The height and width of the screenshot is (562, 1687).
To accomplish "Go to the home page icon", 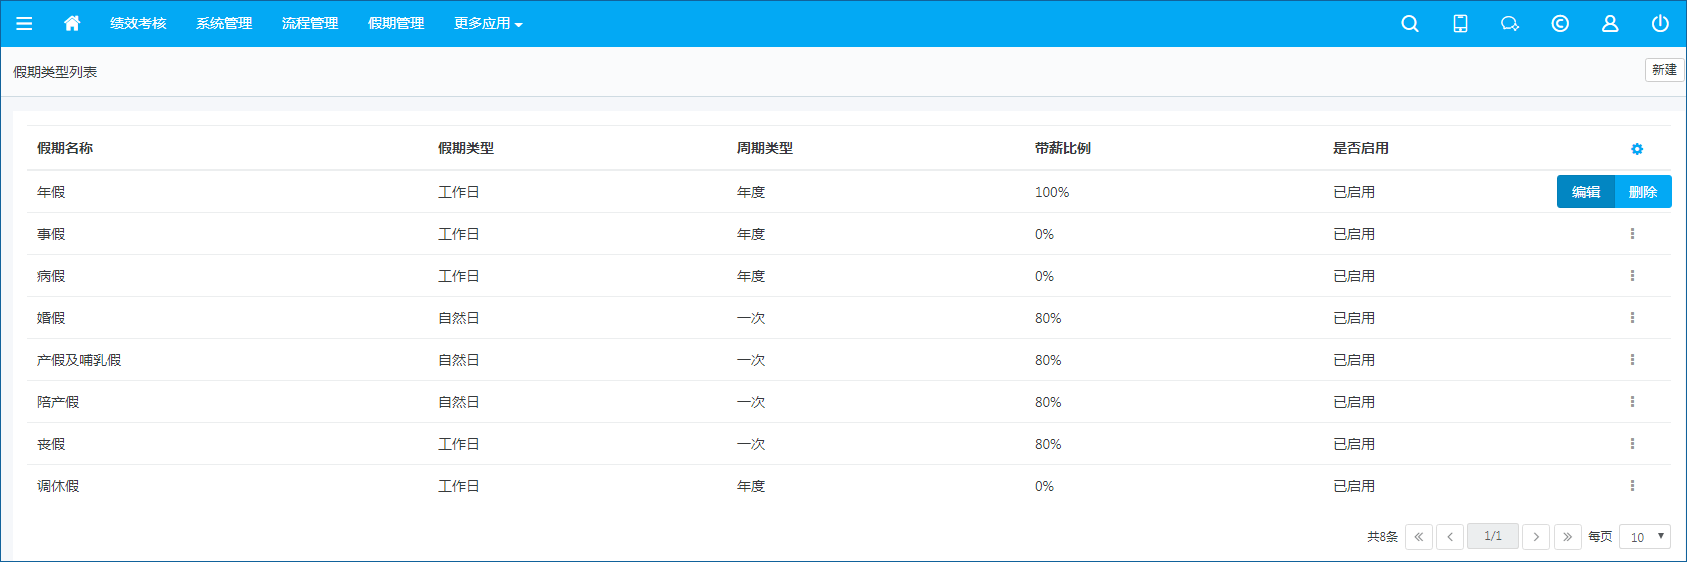I will (x=72, y=24).
